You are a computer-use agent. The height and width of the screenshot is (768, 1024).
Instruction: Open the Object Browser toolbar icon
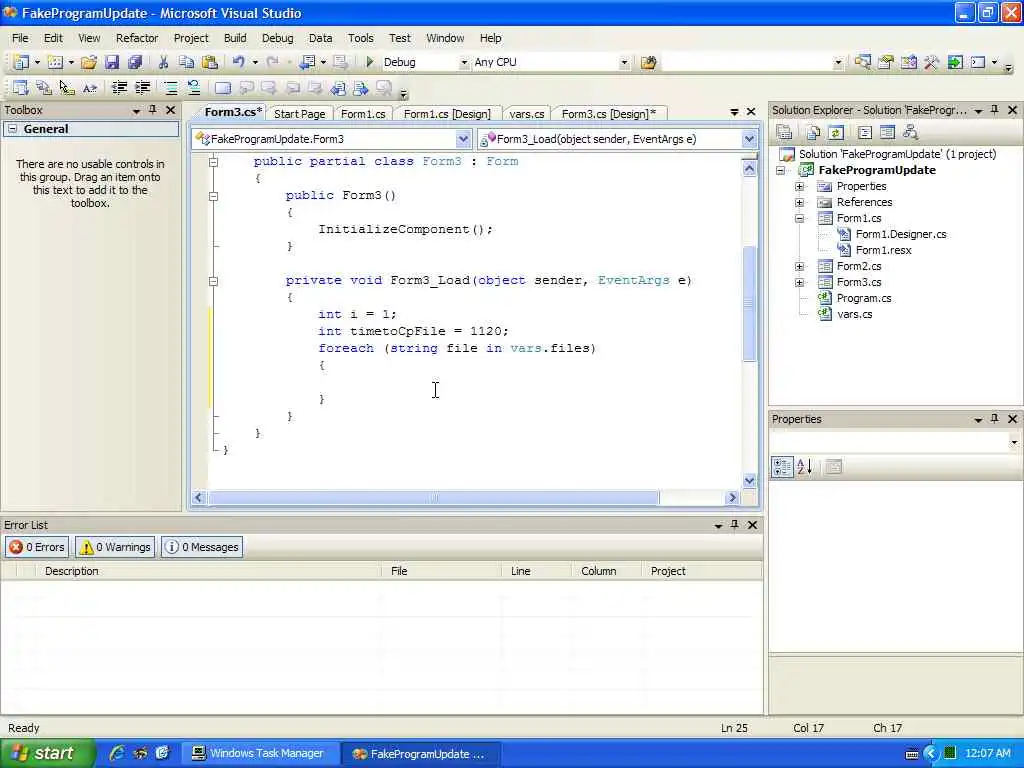(x=908, y=62)
